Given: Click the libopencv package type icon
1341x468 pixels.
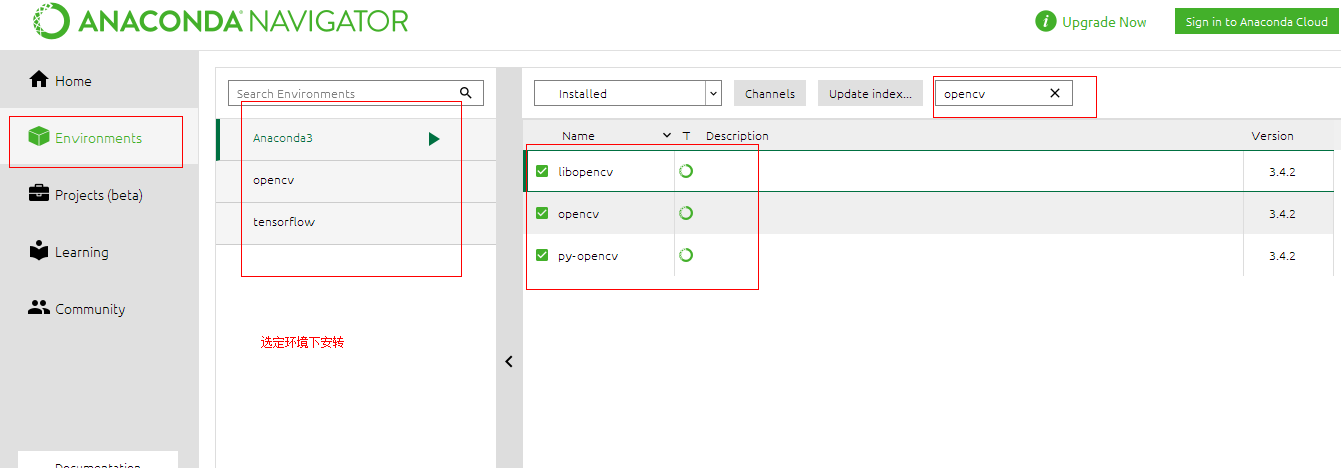Looking at the screenshot, I should coord(686,171).
